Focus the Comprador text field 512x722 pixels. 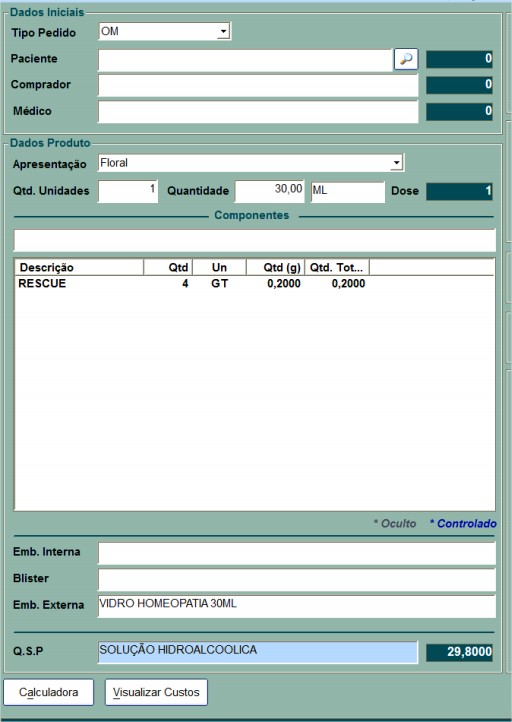258,85
